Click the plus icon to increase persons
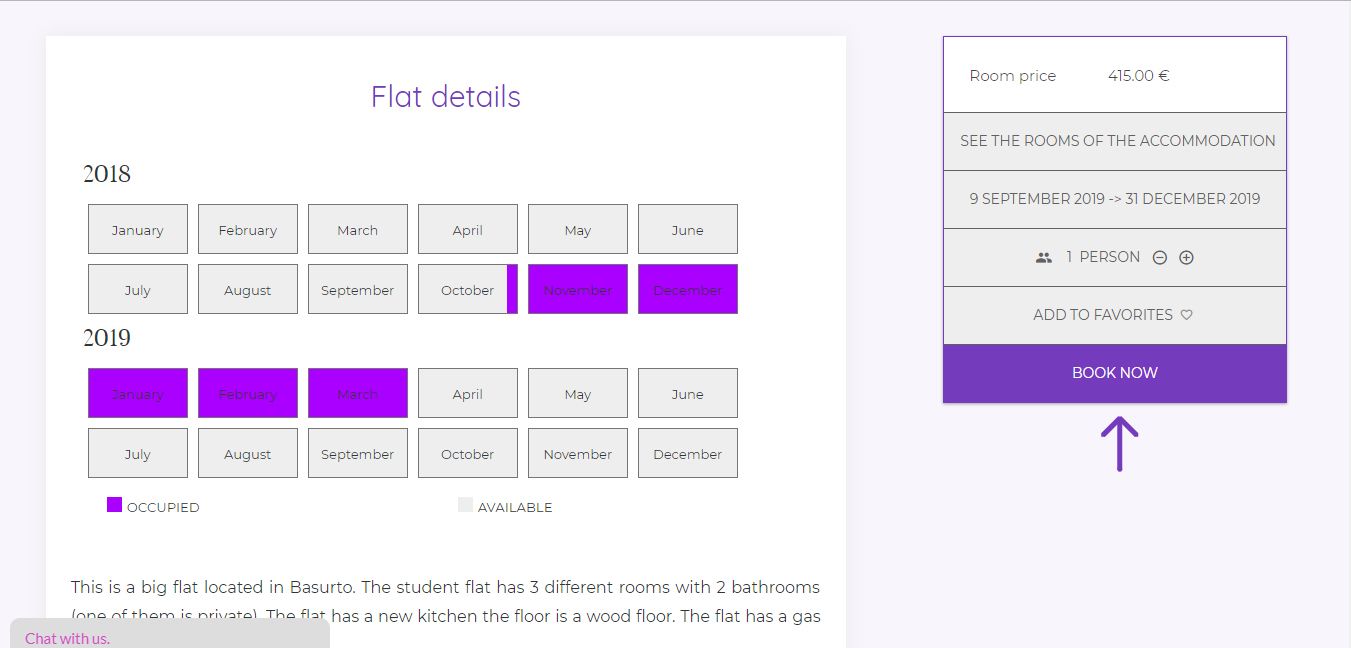The image size is (1351, 648). 1186,258
